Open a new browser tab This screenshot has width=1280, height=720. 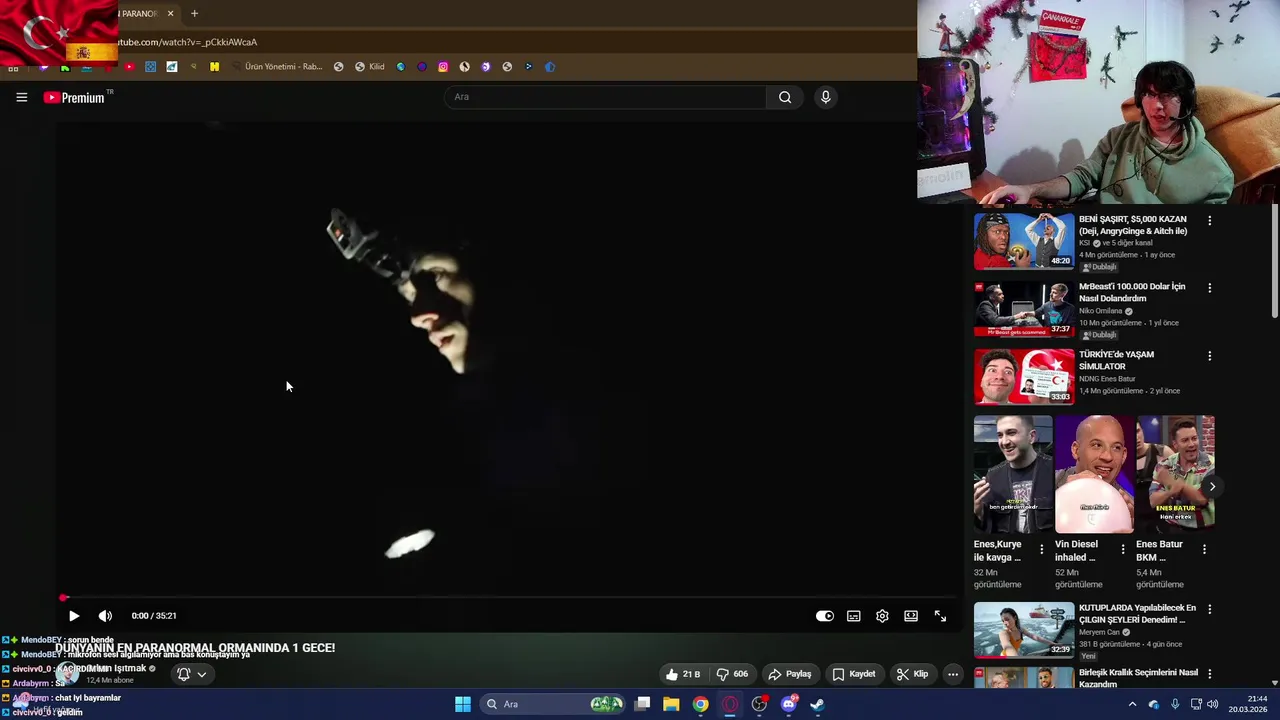click(x=194, y=14)
